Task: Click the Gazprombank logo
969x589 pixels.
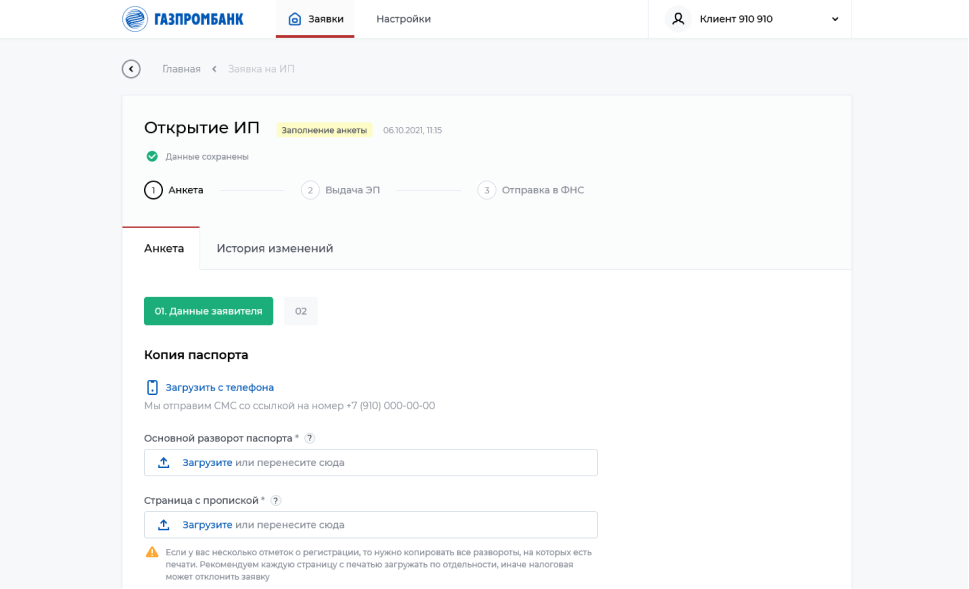Action: [x=183, y=19]
